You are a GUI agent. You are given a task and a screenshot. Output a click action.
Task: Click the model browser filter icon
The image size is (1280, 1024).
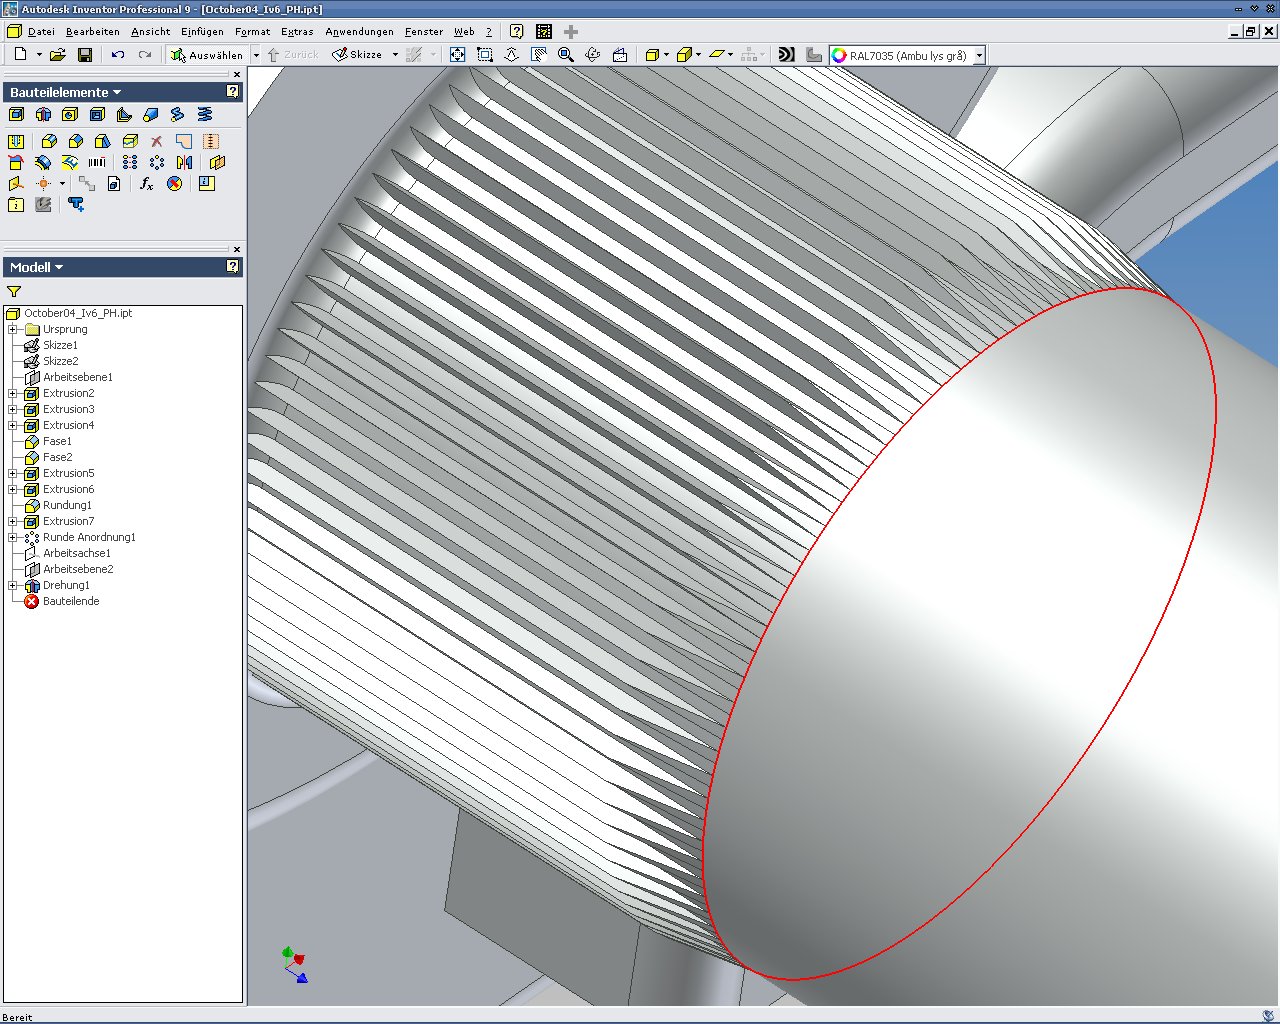14,292
